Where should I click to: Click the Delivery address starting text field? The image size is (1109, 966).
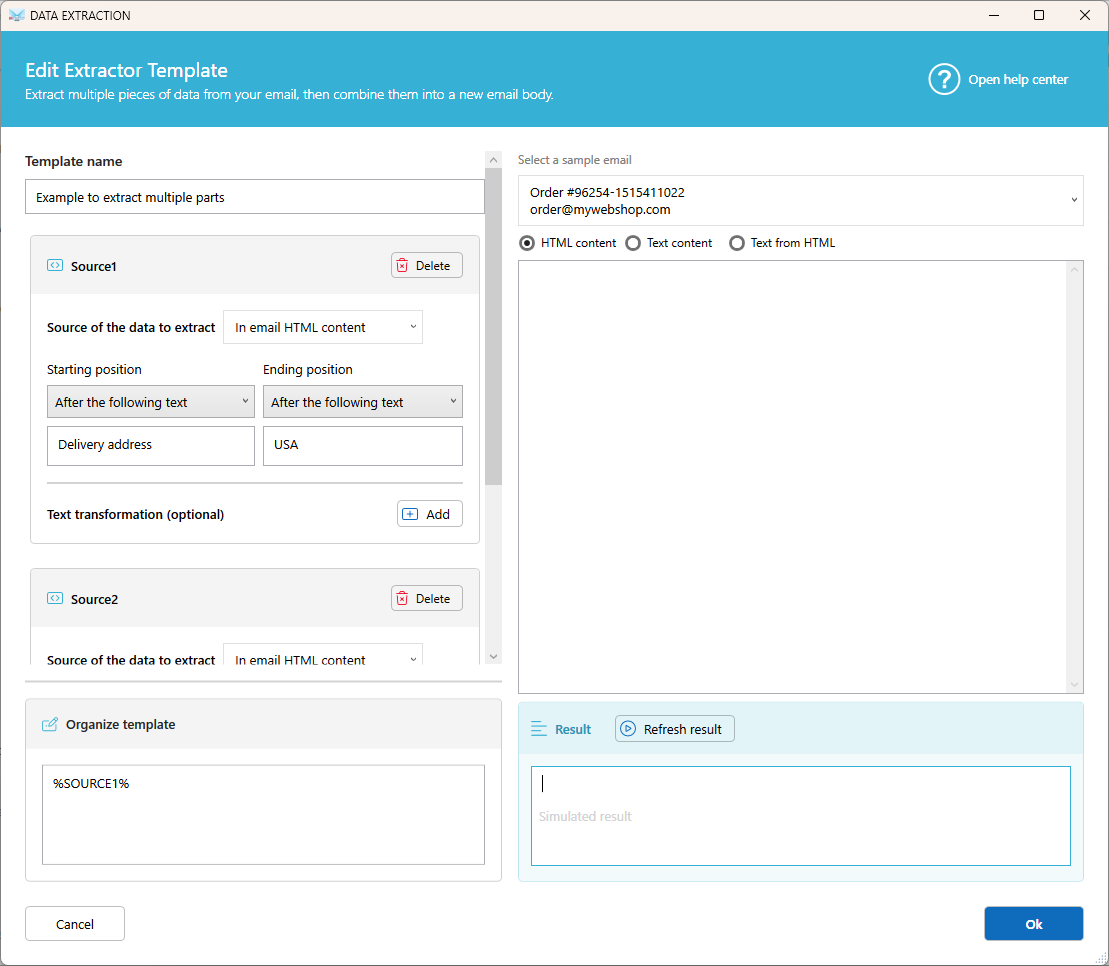pos(151,446)
